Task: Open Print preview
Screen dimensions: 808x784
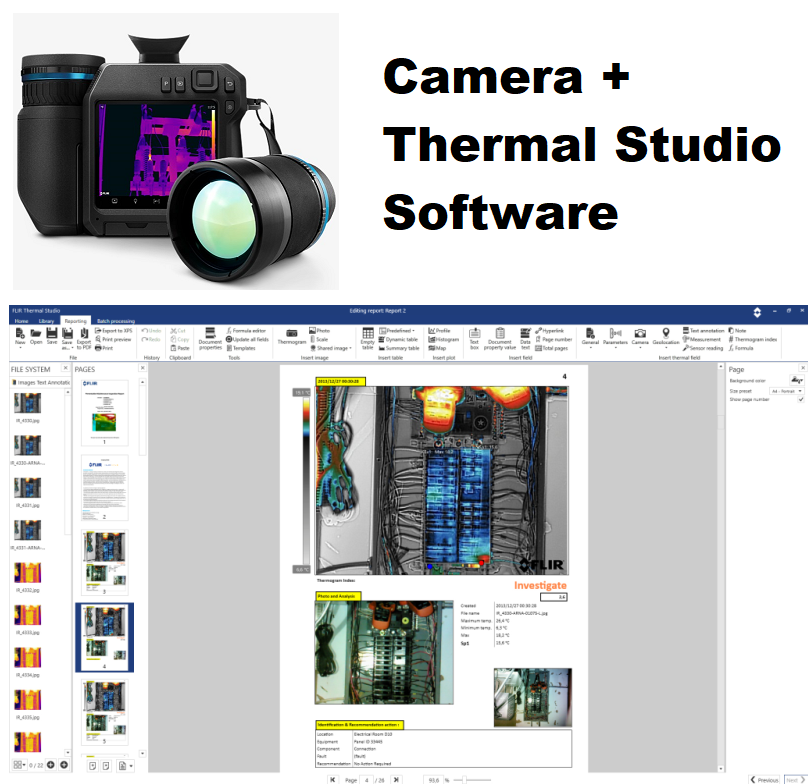Action: click(113, 339)
